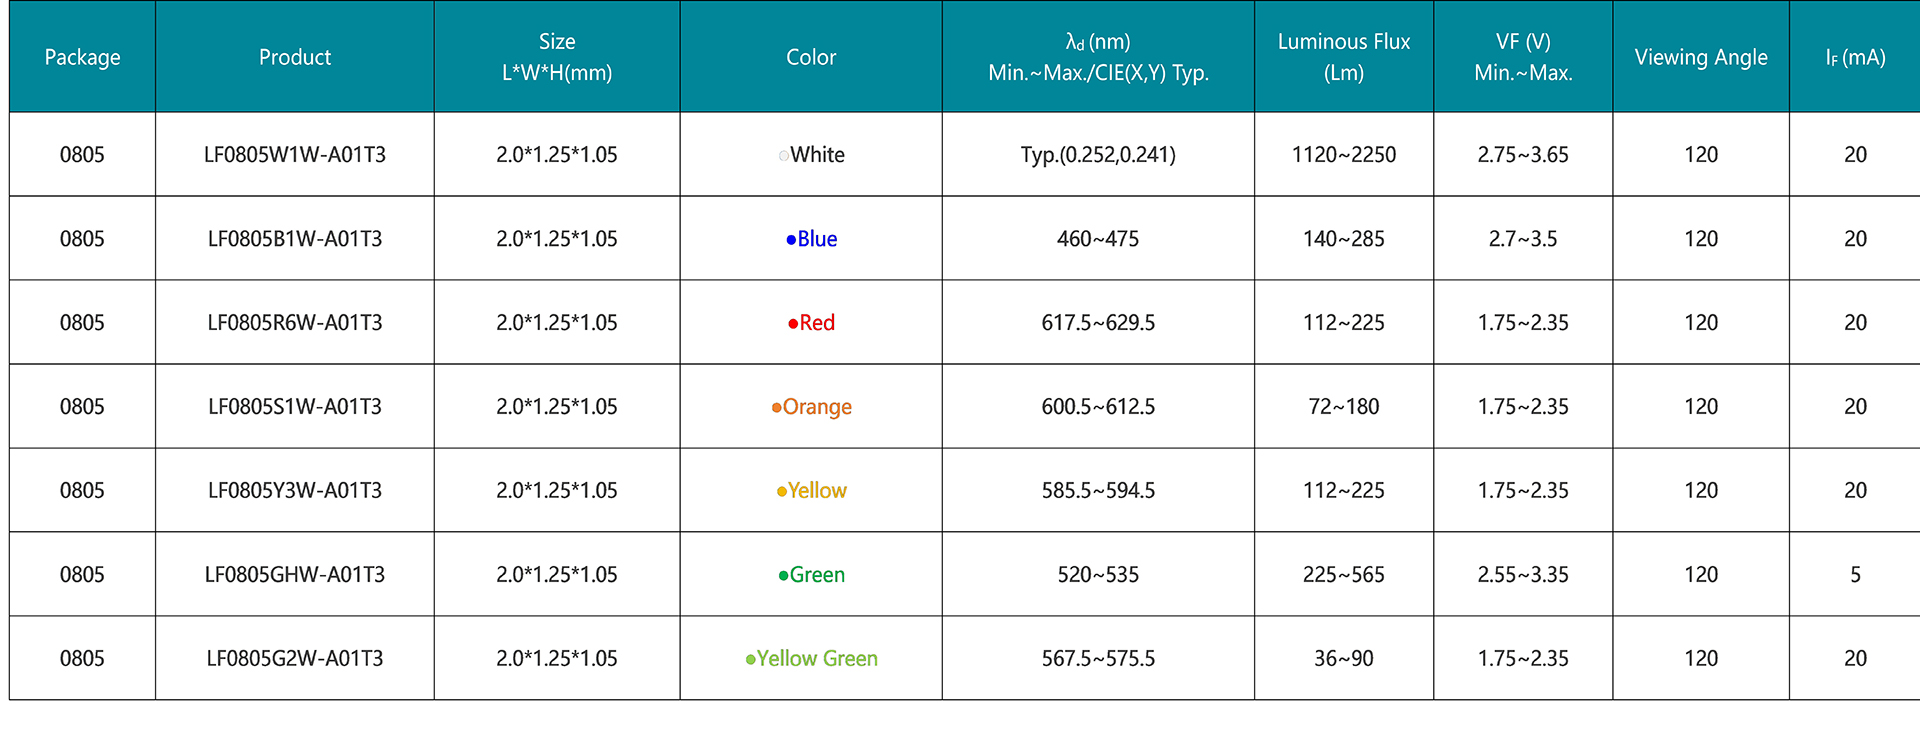Click the yellow green color dot
Screen dimensions: 1920x732
pos(750,660)
